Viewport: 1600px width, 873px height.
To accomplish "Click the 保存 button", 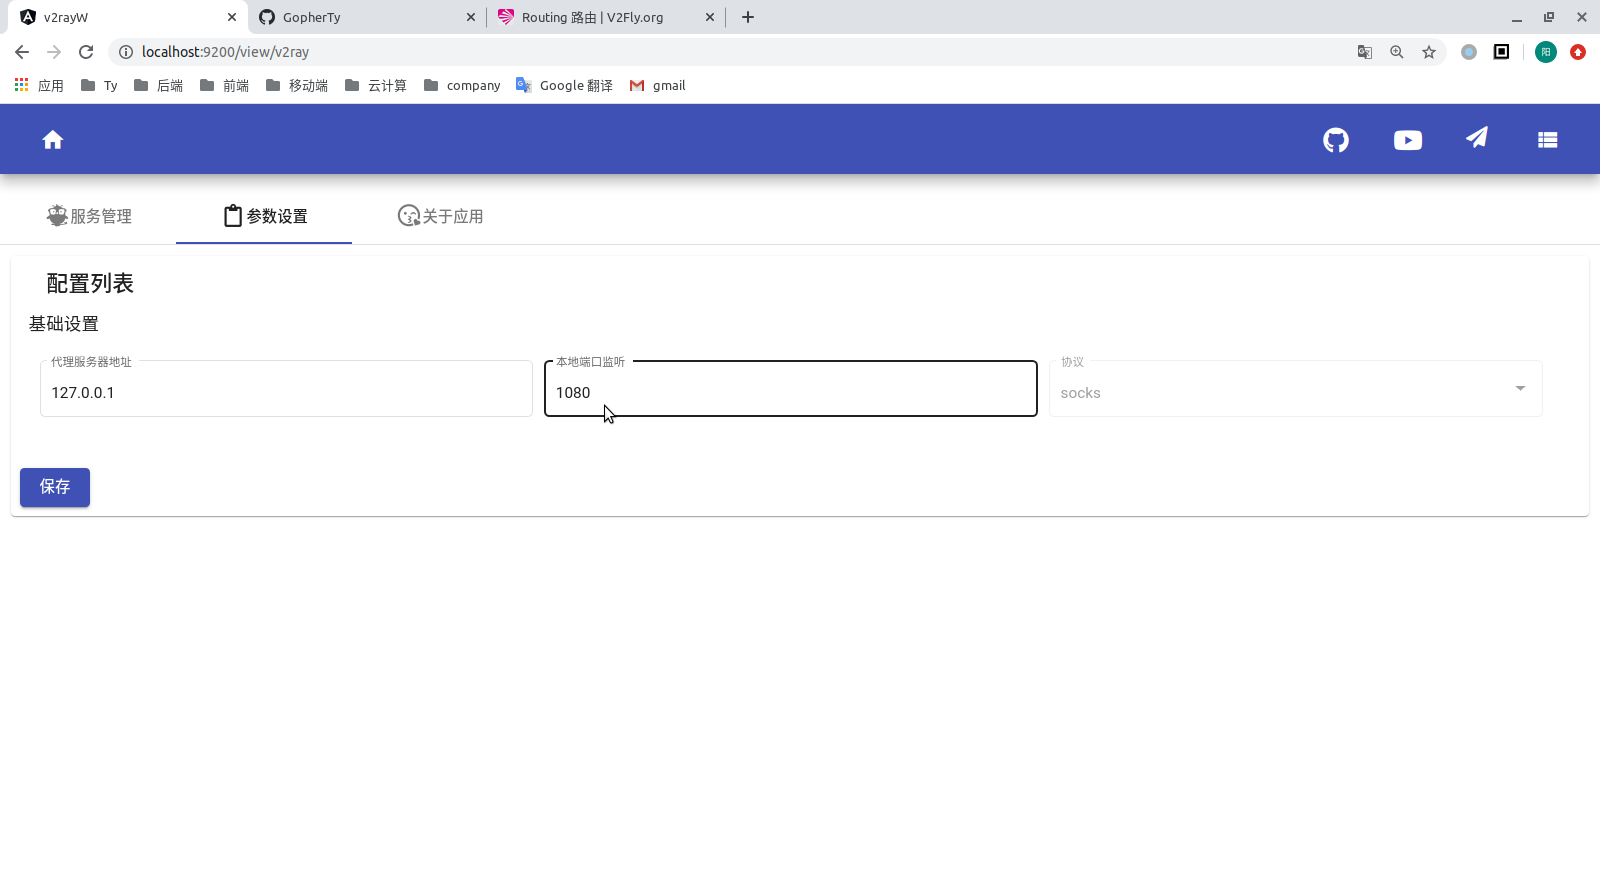I will (x=55, y=487).
